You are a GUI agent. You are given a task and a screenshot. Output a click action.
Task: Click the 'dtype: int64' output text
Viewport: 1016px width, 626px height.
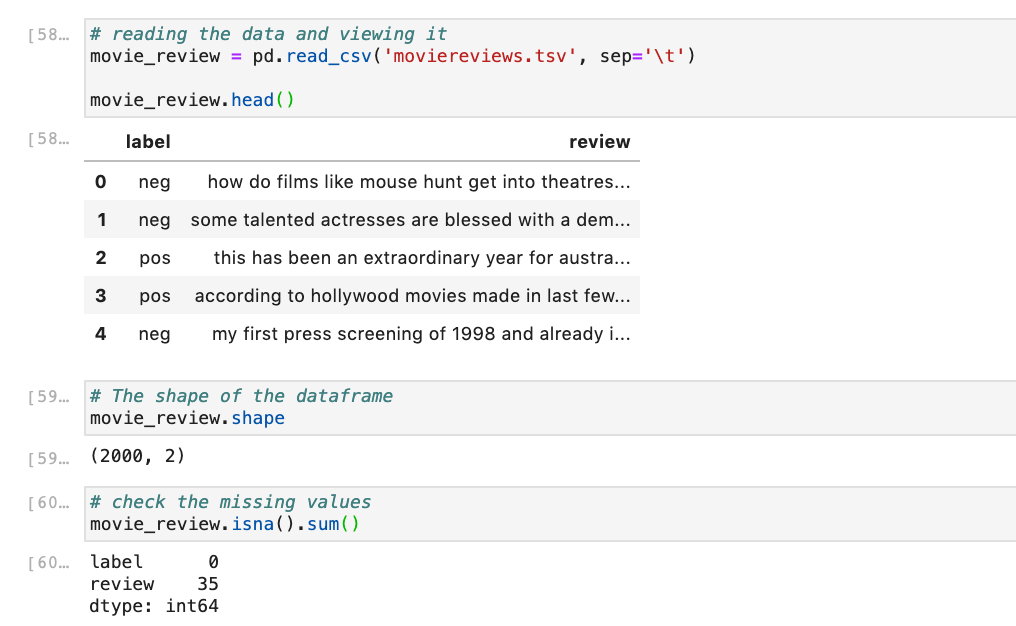click(x=154, y=606)
